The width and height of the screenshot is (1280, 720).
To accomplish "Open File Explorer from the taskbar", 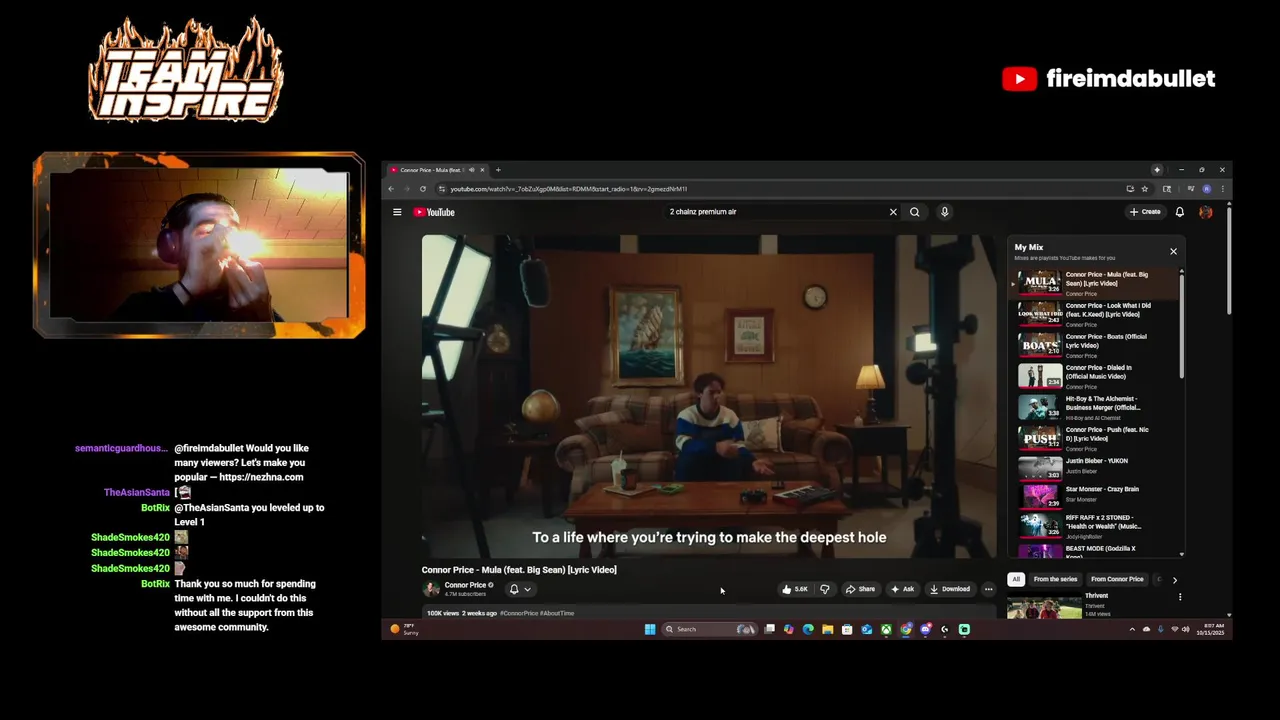I will pos(827,629).
